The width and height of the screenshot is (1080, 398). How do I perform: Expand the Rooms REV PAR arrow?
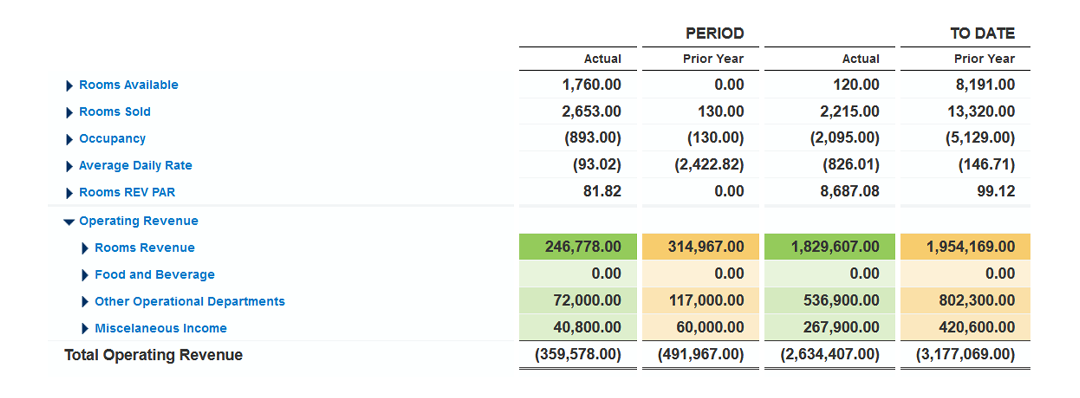point(69,193)
